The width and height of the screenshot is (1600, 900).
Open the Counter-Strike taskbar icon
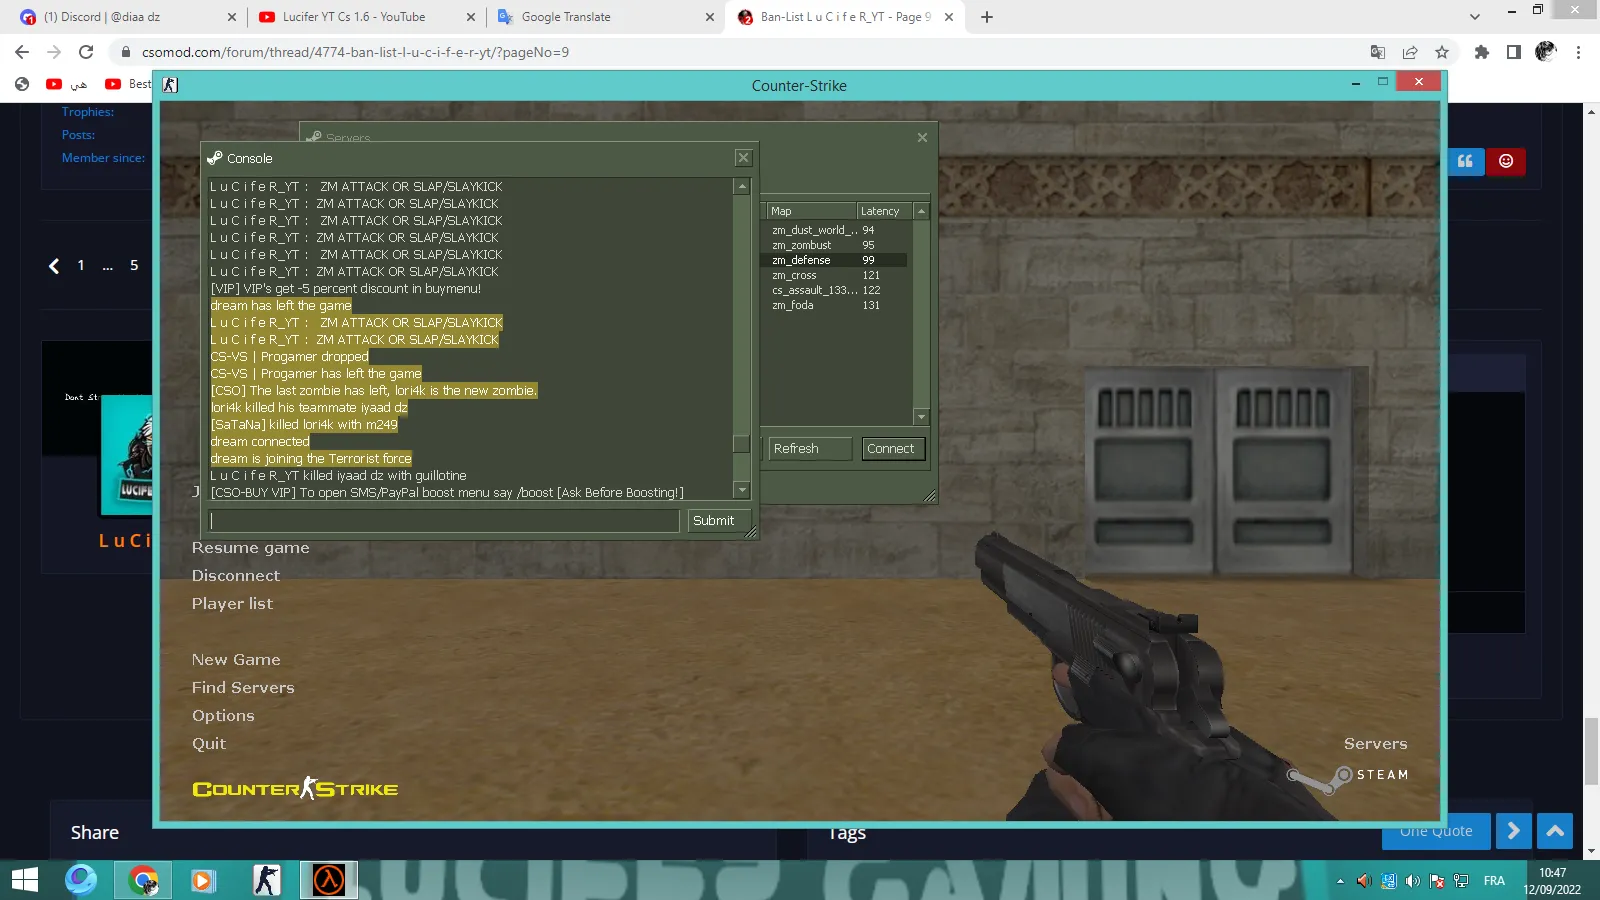266,880
